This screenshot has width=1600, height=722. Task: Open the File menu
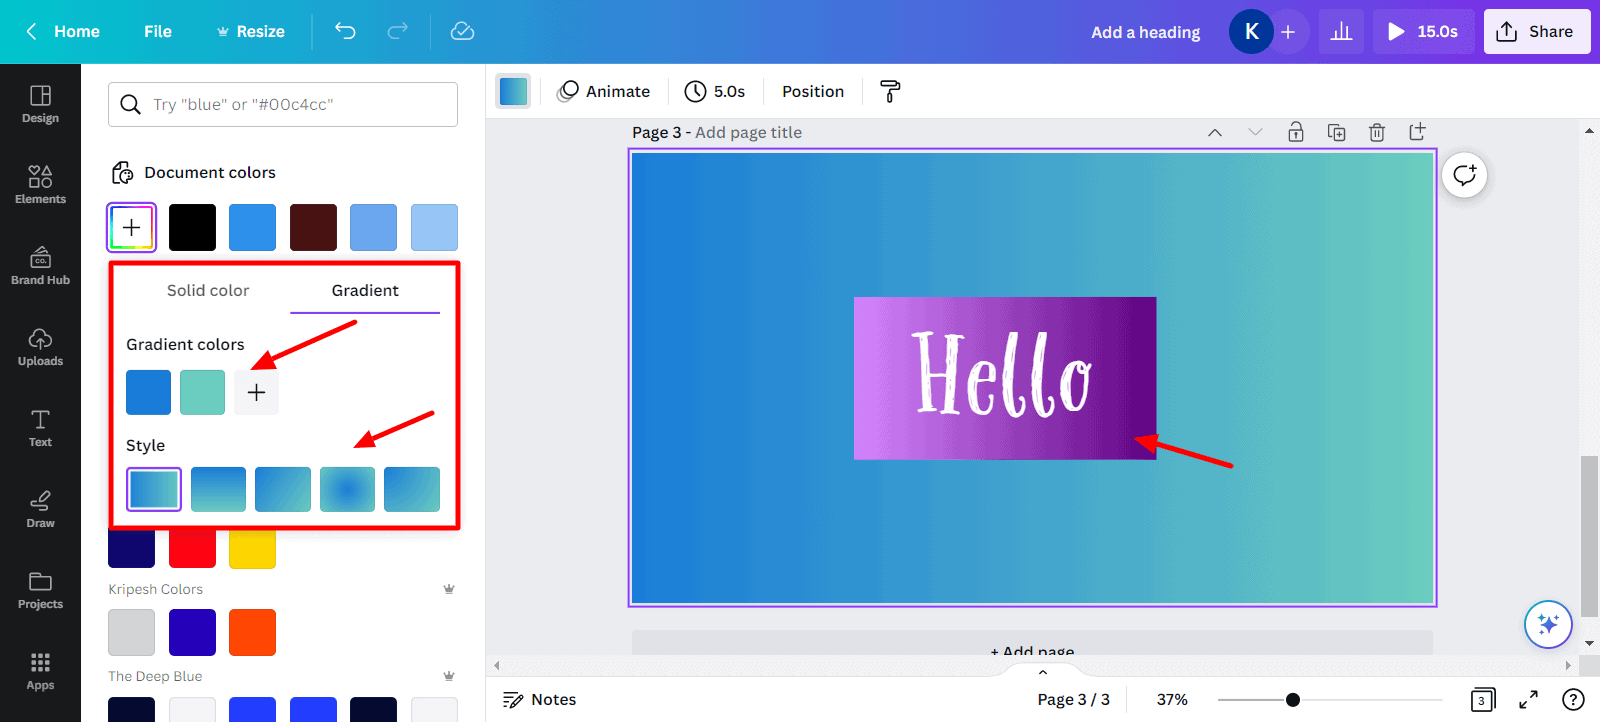click(x=158, y=31)
